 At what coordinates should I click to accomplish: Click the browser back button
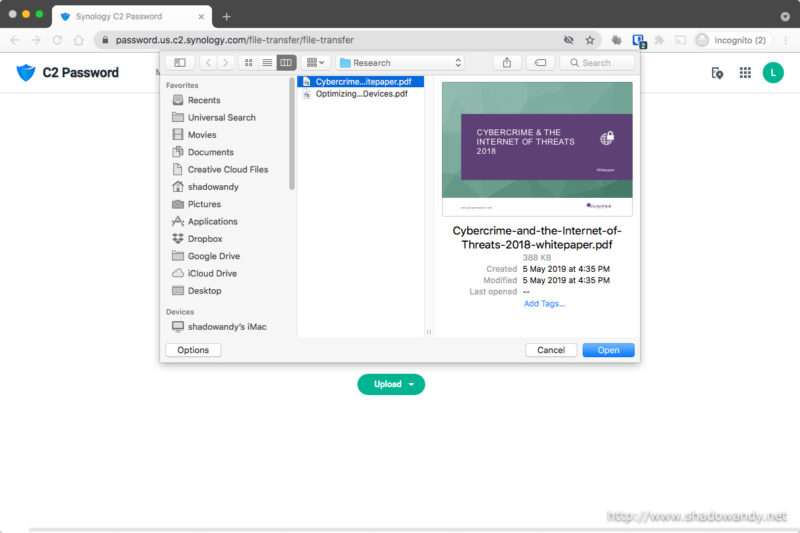click(14, 40)
